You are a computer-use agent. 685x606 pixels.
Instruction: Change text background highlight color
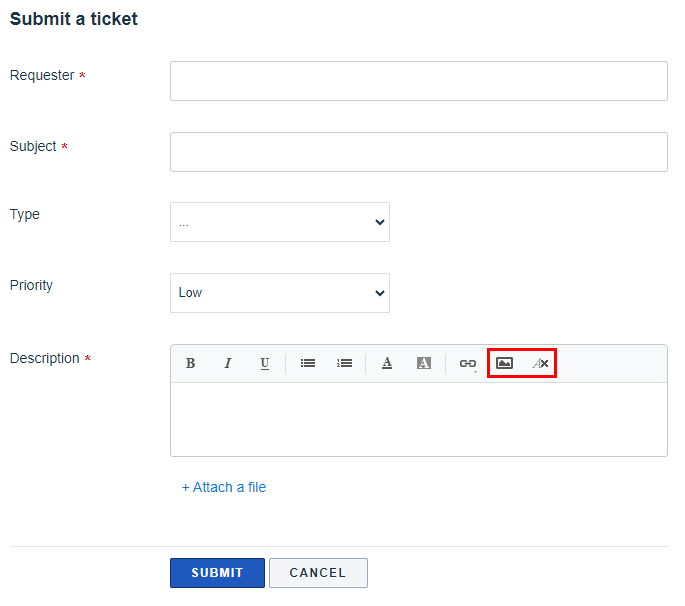click(x=424, y=363)
